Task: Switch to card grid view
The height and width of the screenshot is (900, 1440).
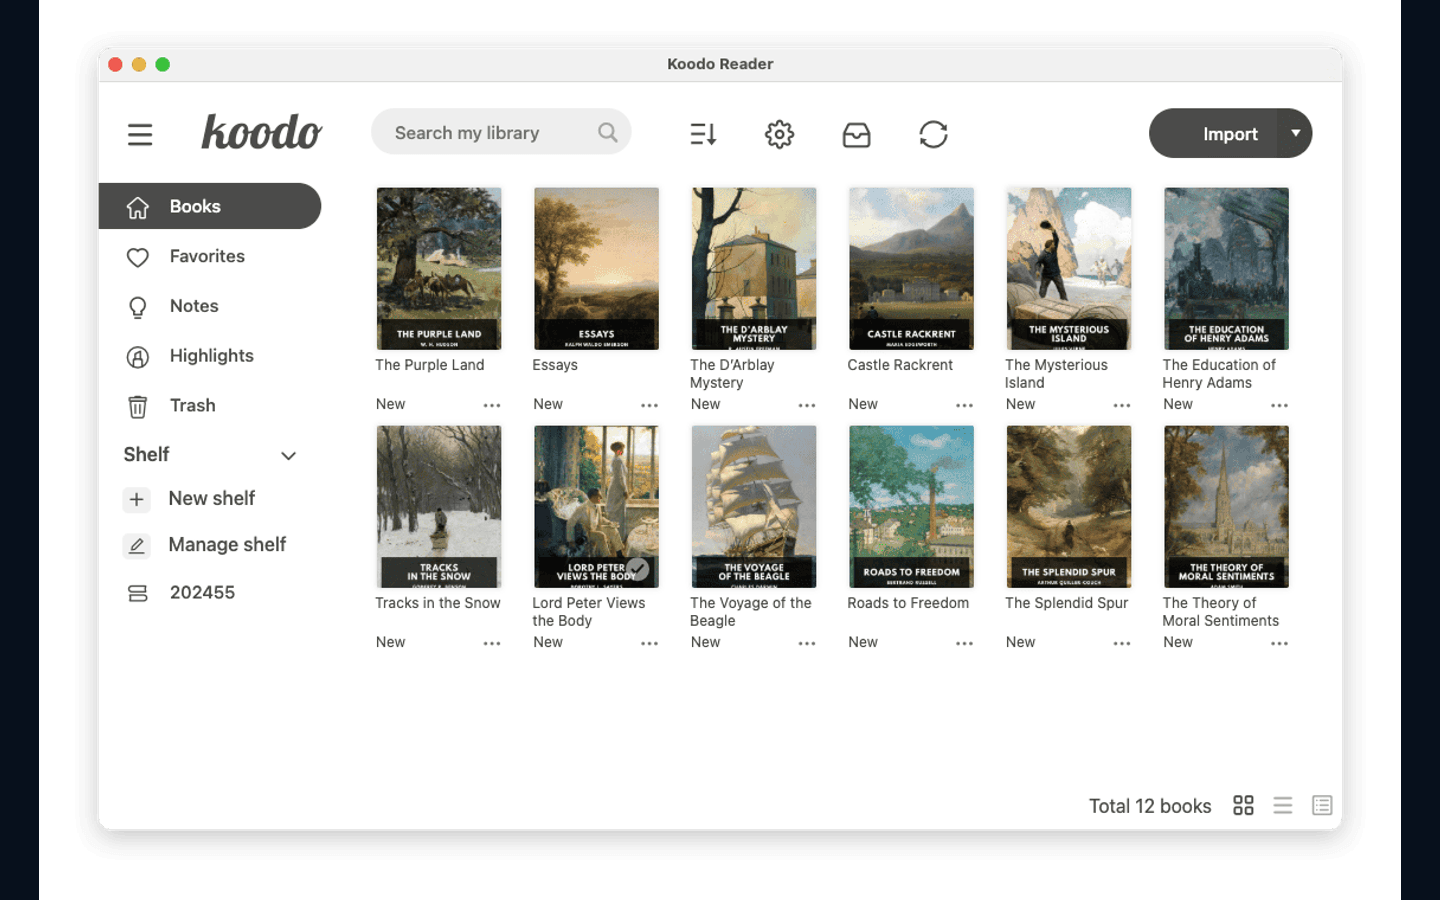Action: coord(1243,805)
